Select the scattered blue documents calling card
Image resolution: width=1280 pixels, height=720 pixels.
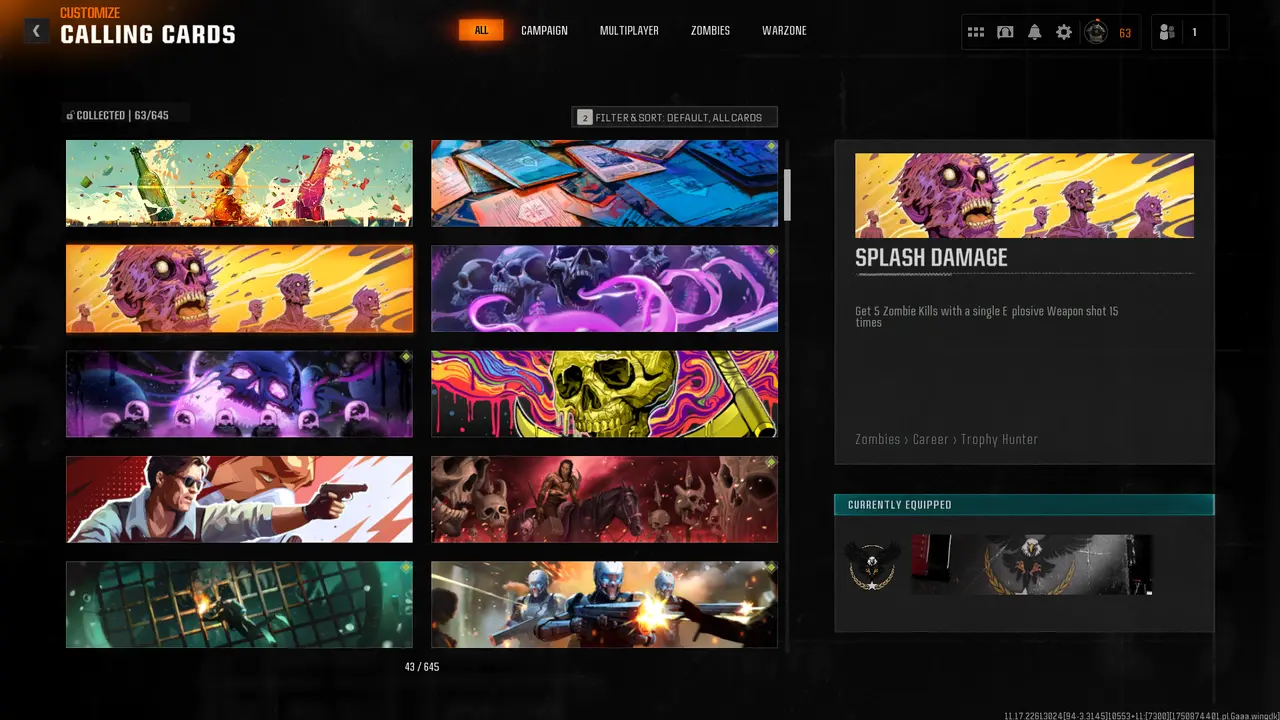[604, 183]
